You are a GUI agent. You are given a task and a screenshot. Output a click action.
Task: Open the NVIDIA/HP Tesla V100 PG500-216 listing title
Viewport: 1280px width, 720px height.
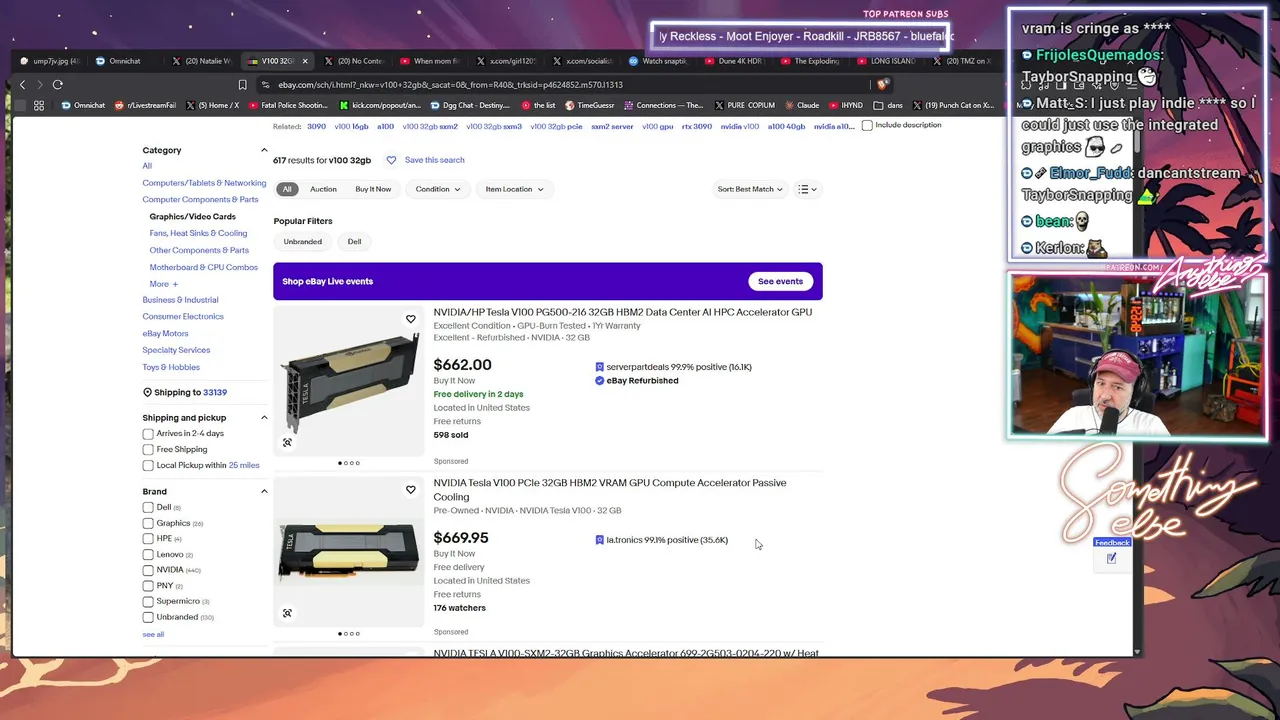(x=622, y=312)
